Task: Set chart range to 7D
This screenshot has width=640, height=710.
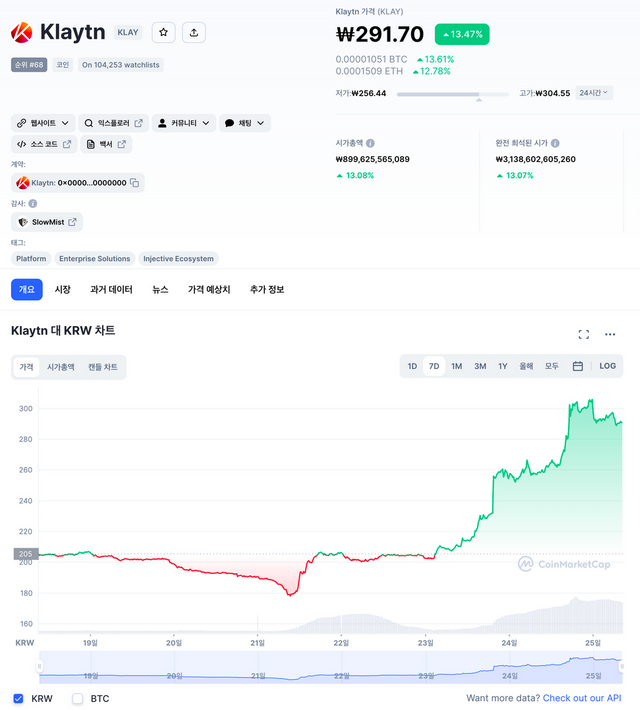Action: coord(434,366)
